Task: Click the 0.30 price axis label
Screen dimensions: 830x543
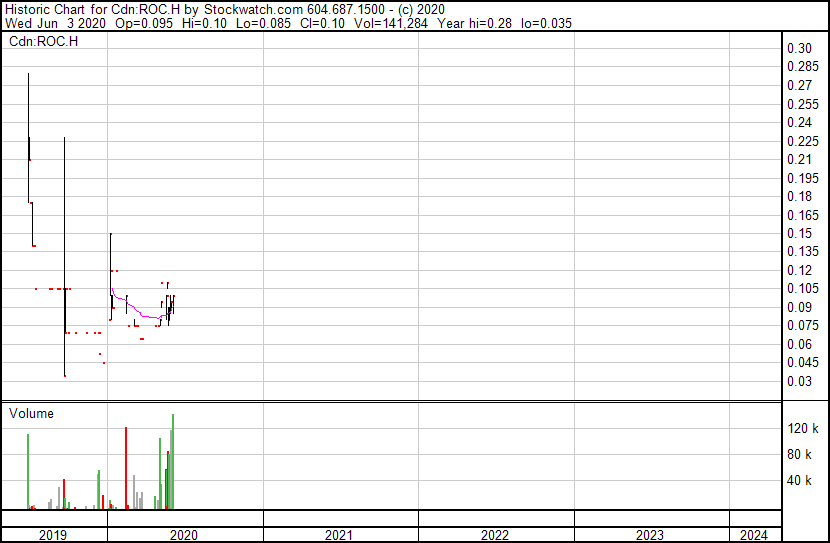Action: 799,48
